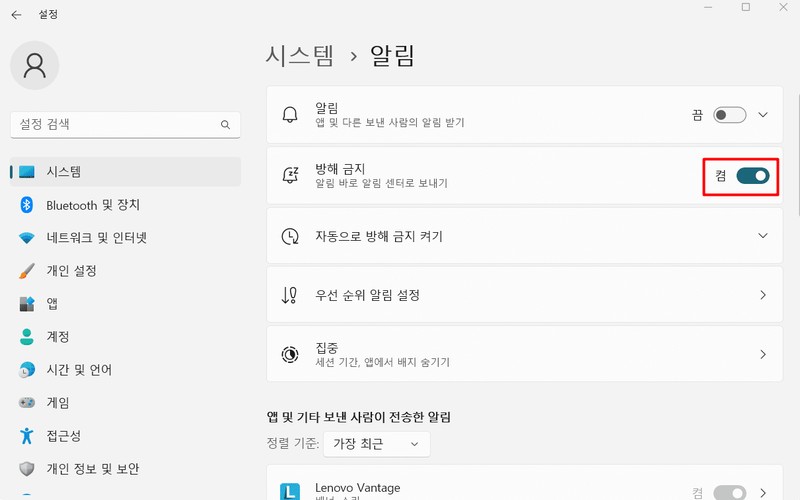Open Lenovo Vantage notification details arrow
Image resolution: width=800 pixels, height=500 pixels.
coord(763,493)
